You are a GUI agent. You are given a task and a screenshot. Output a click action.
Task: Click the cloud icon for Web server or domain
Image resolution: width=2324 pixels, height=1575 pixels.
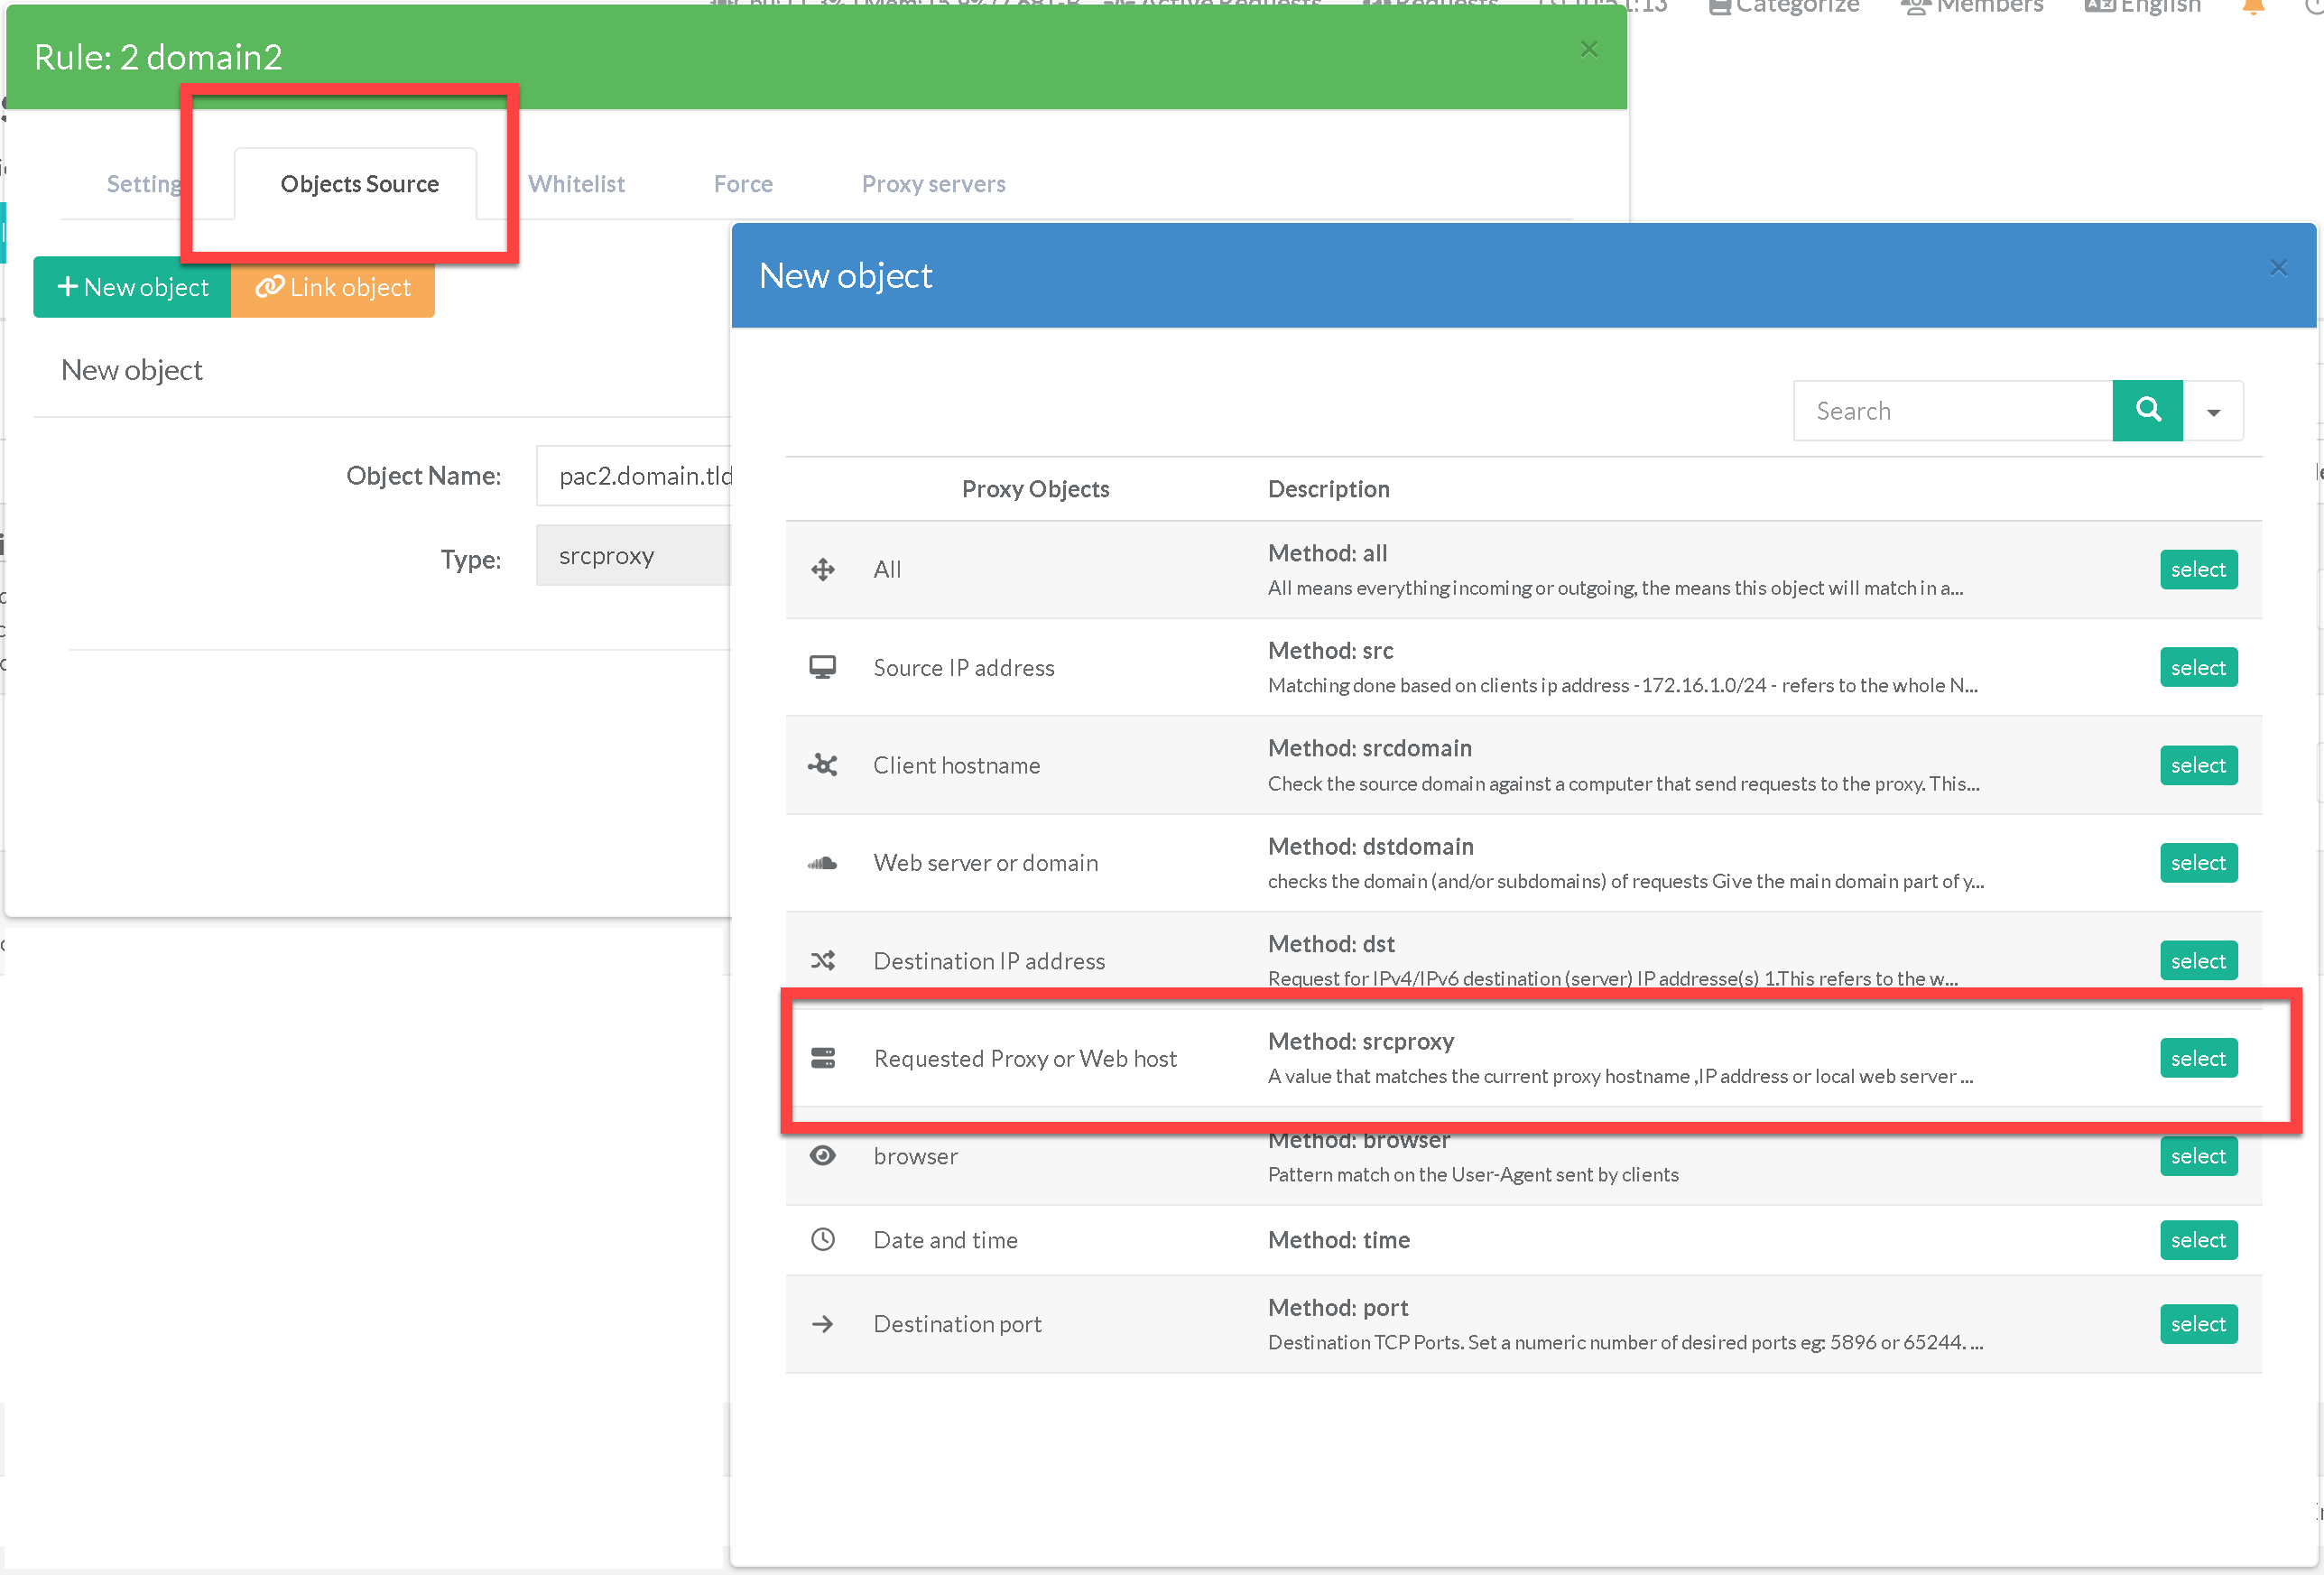pyautogui.click(x=822, y=863)
